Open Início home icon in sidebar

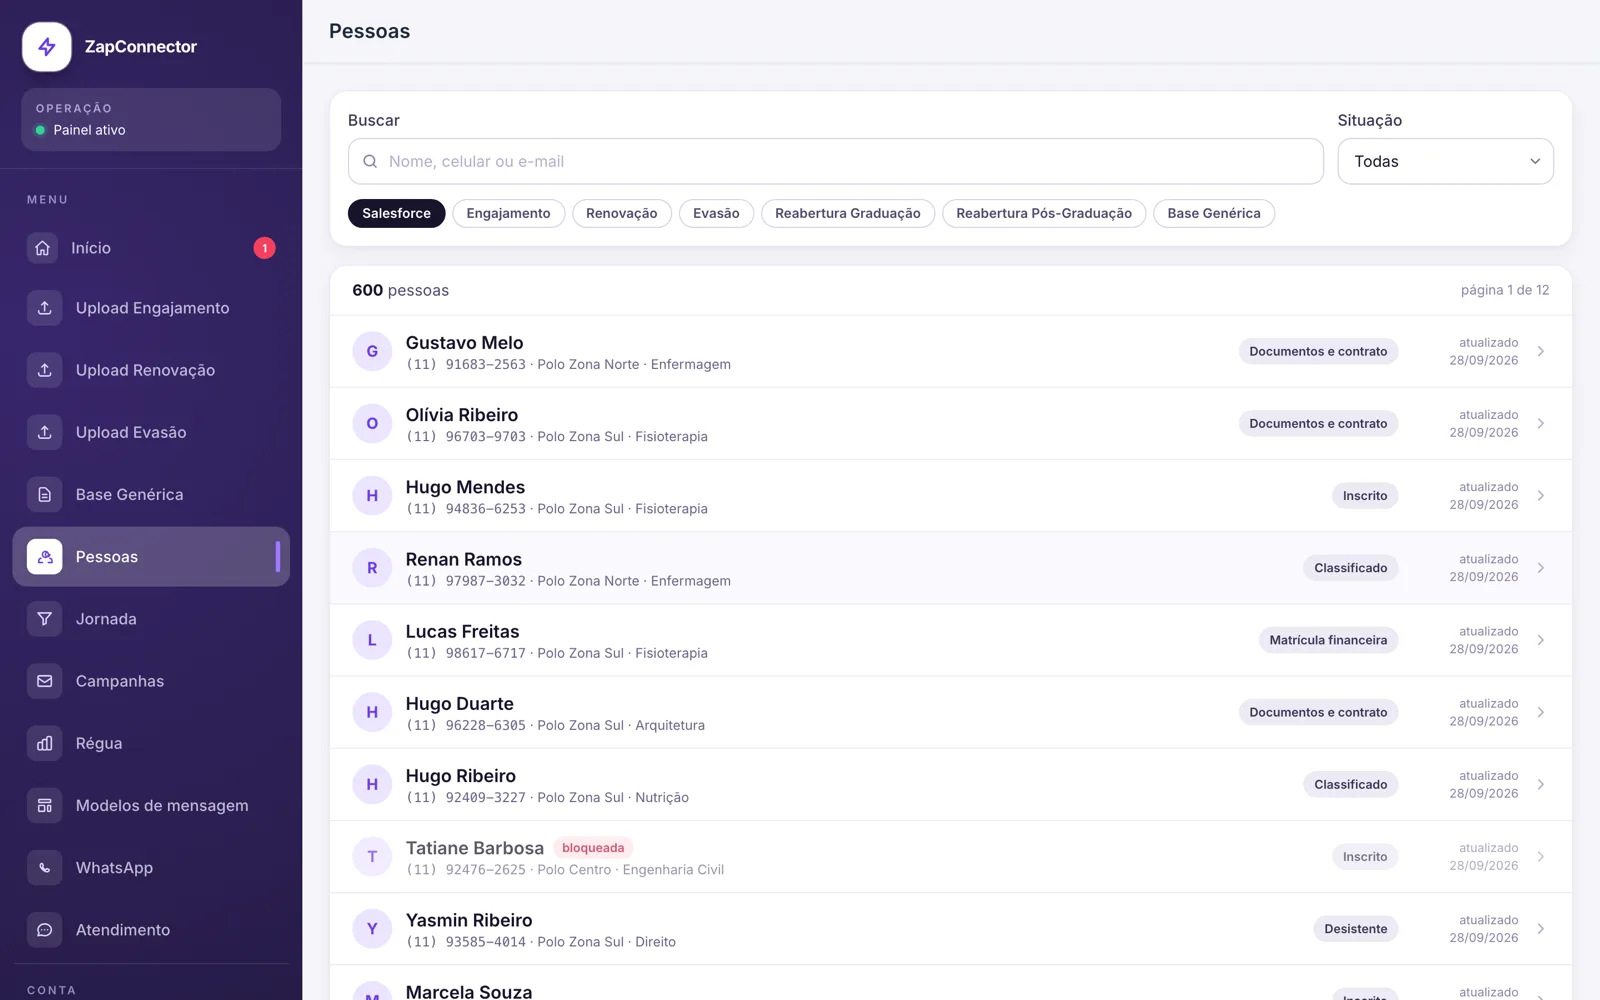pyautogui.click(x=43, y=248)
